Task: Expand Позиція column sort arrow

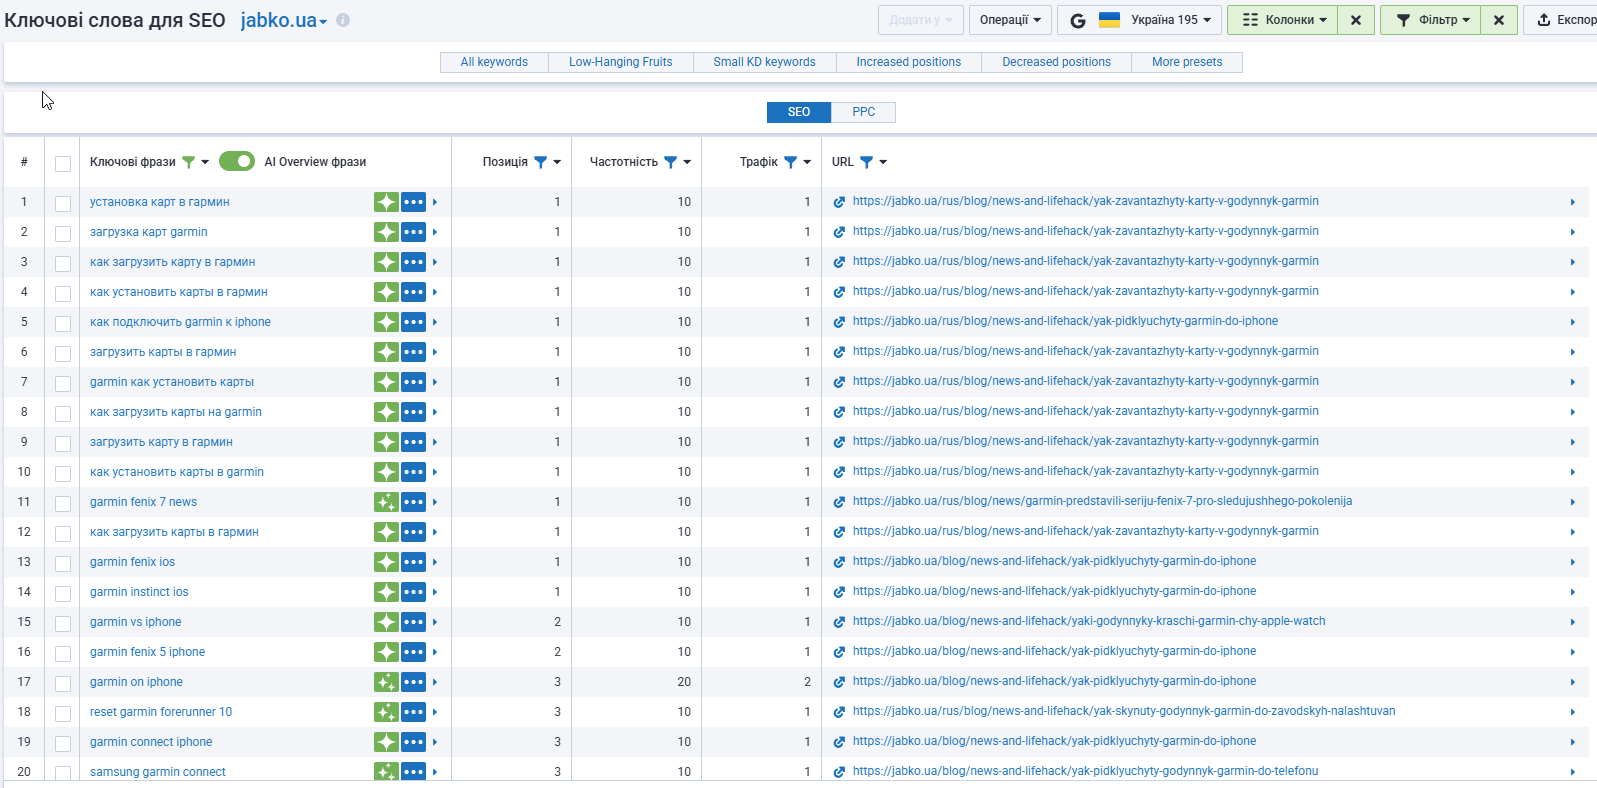Action: click(x=557, y=162)
